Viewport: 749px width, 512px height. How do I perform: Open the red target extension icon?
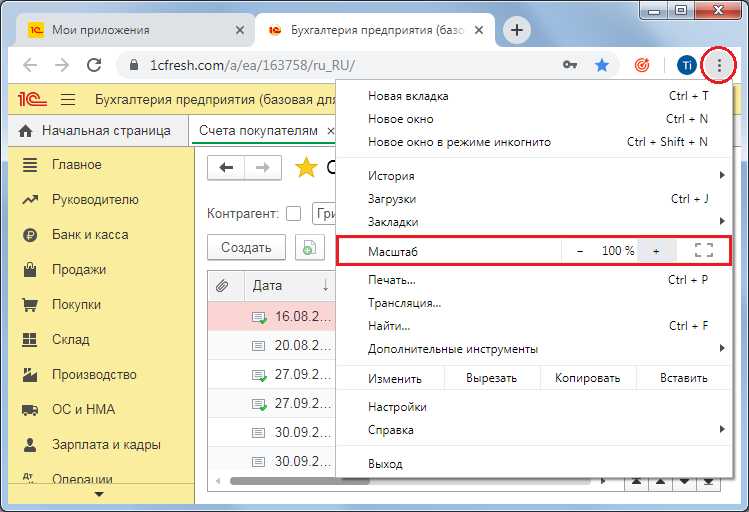pyautogui.click(x=642, y=65)
